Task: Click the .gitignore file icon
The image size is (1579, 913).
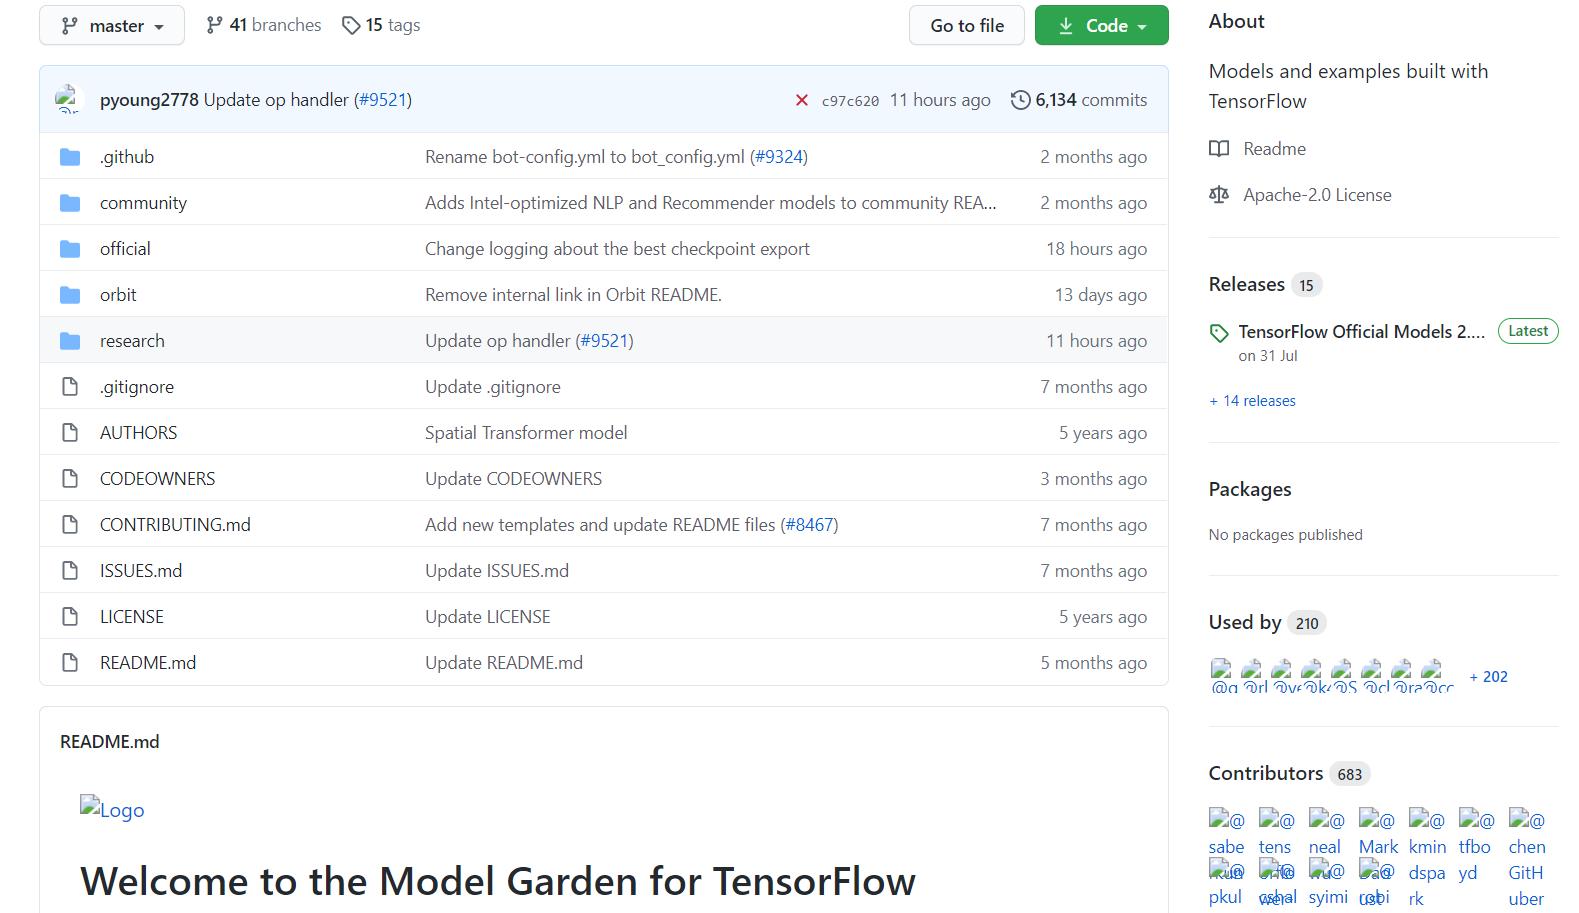Action: point(70,387)
